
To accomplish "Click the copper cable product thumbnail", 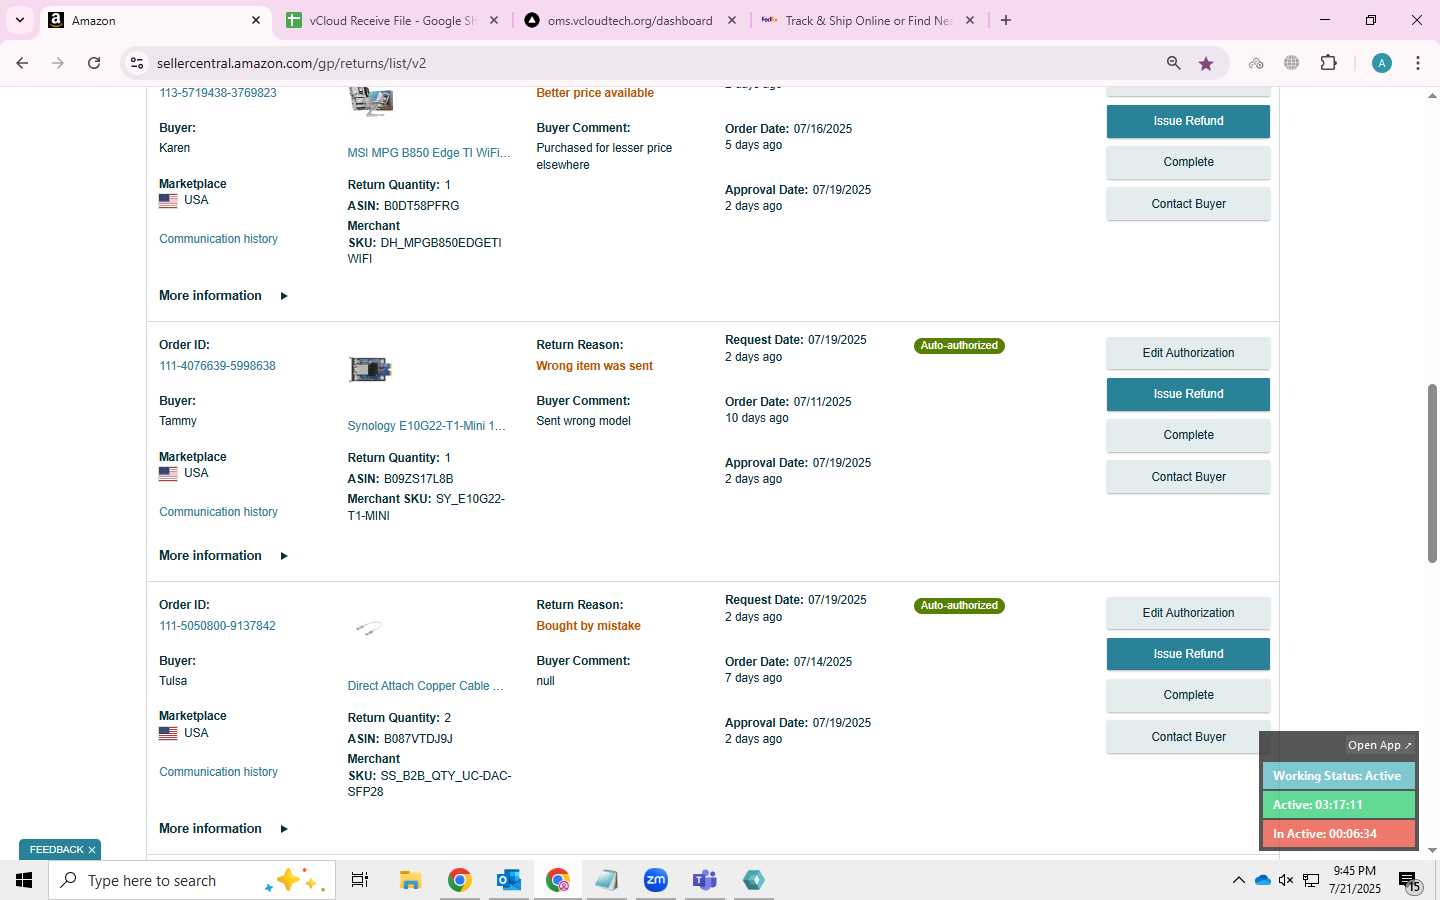I will pos(369,628).
